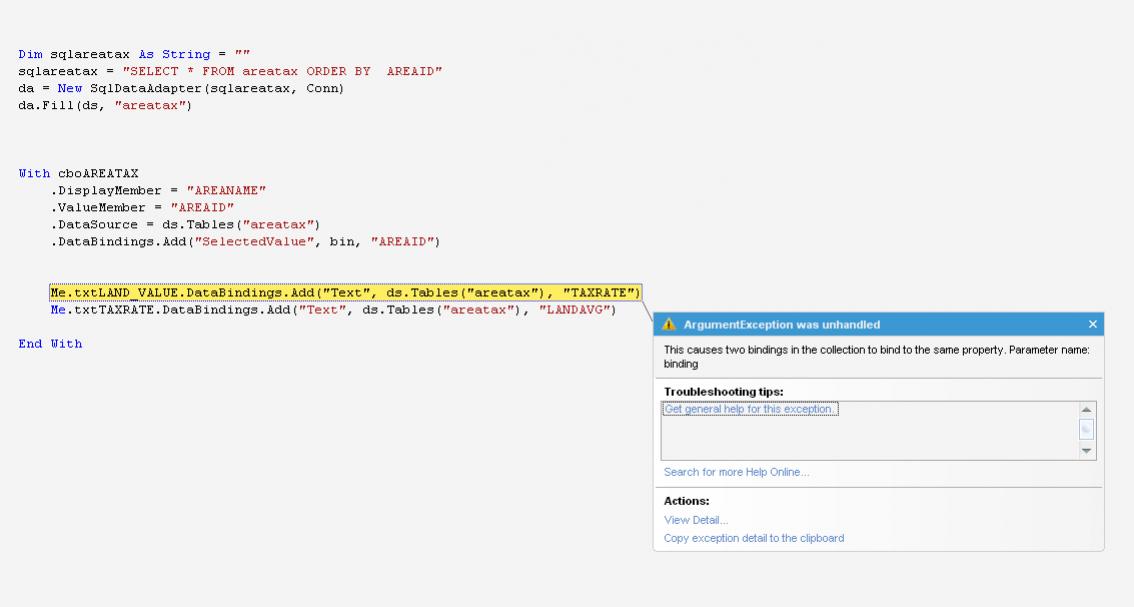Open View Detail for the exception
Screen dimensions: 1134x607
(696, 520)
